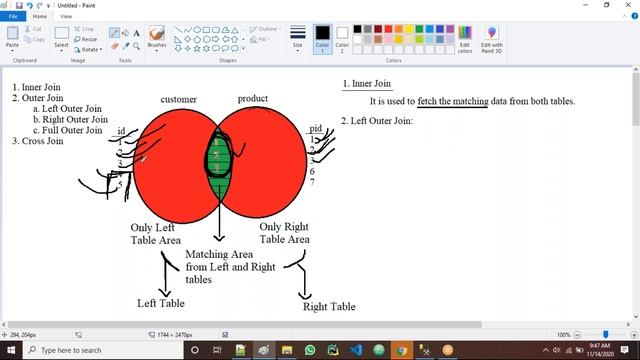This screenshot has width=640, height=360.
Task: Pick the purple color swatch
Action: pyautogui.click(x=450, y=29)
